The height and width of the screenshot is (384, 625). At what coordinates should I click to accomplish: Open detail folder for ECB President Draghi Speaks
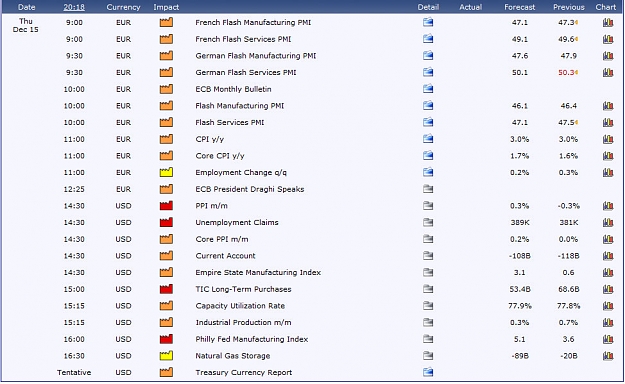point(428,189)
